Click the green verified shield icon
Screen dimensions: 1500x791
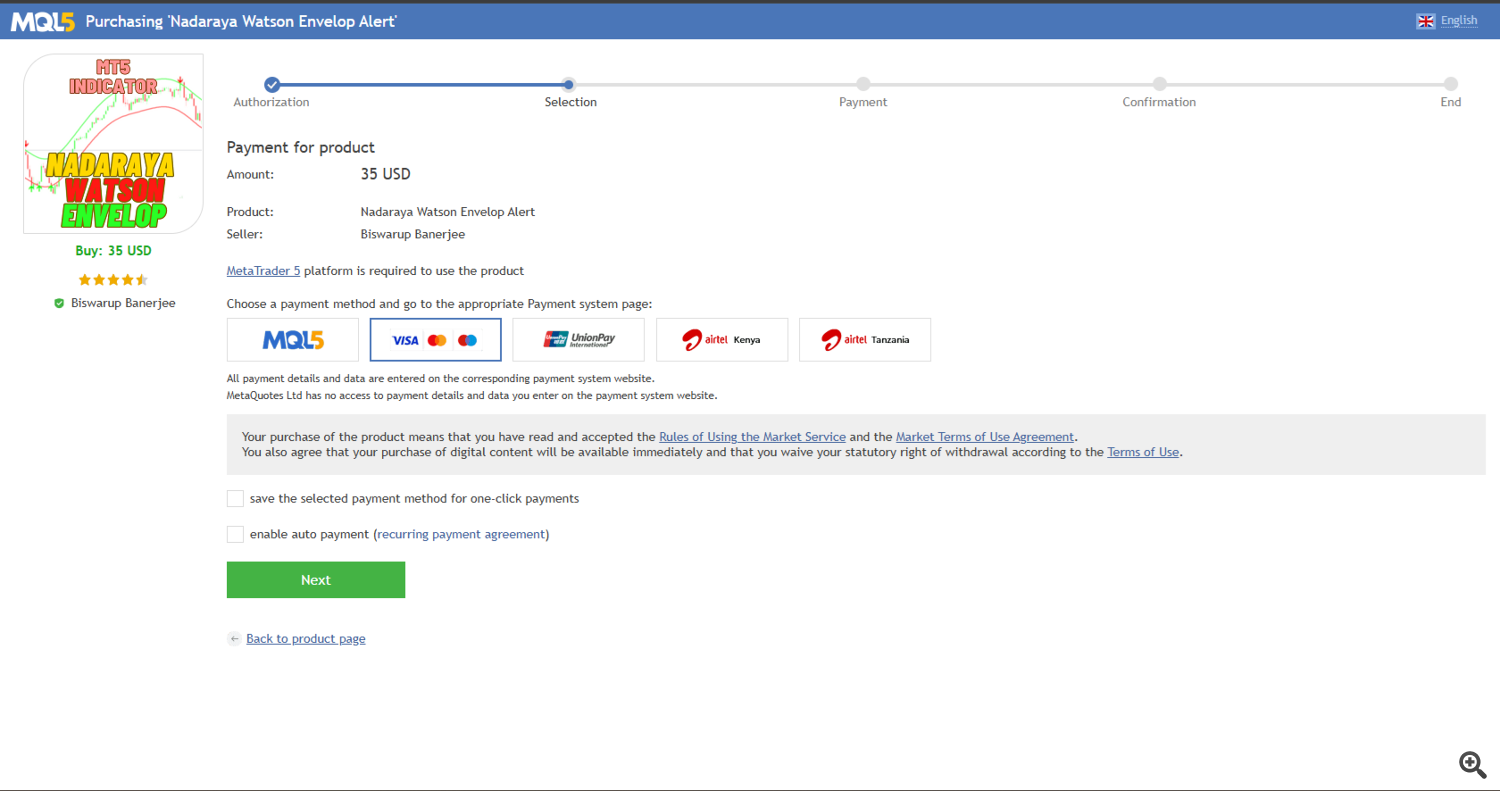coord(59,303)
